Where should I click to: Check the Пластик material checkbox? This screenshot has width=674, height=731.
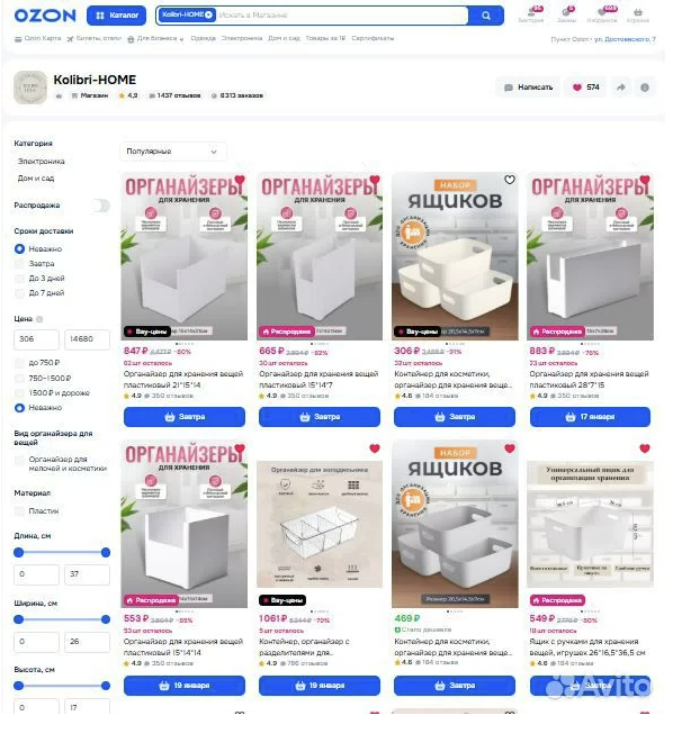click(x=19, y=511)
